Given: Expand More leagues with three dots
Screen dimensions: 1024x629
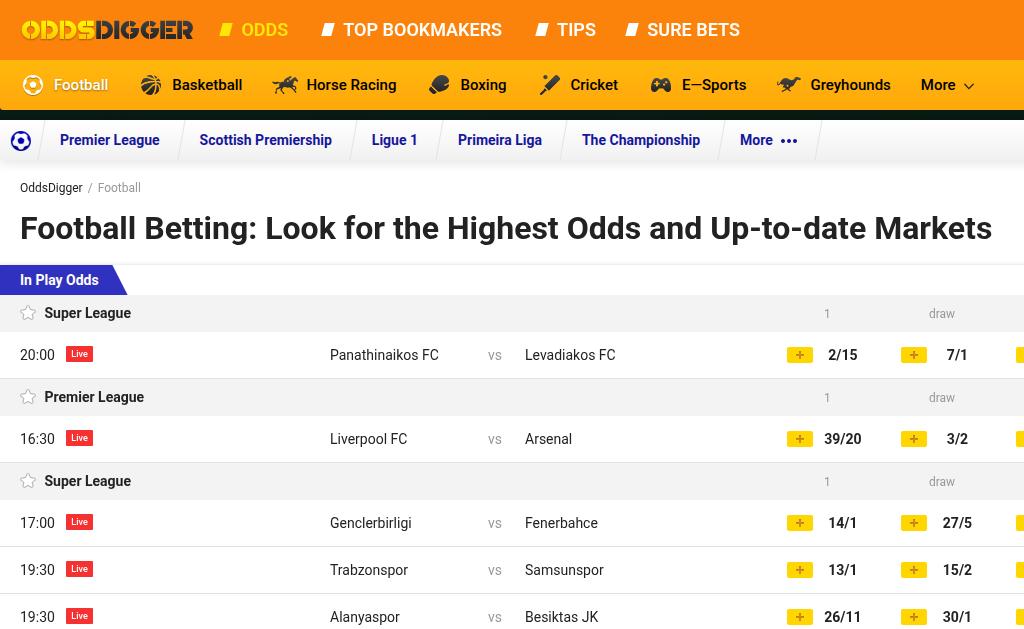Looking at the screenshot, I should (x=769, y=140).
